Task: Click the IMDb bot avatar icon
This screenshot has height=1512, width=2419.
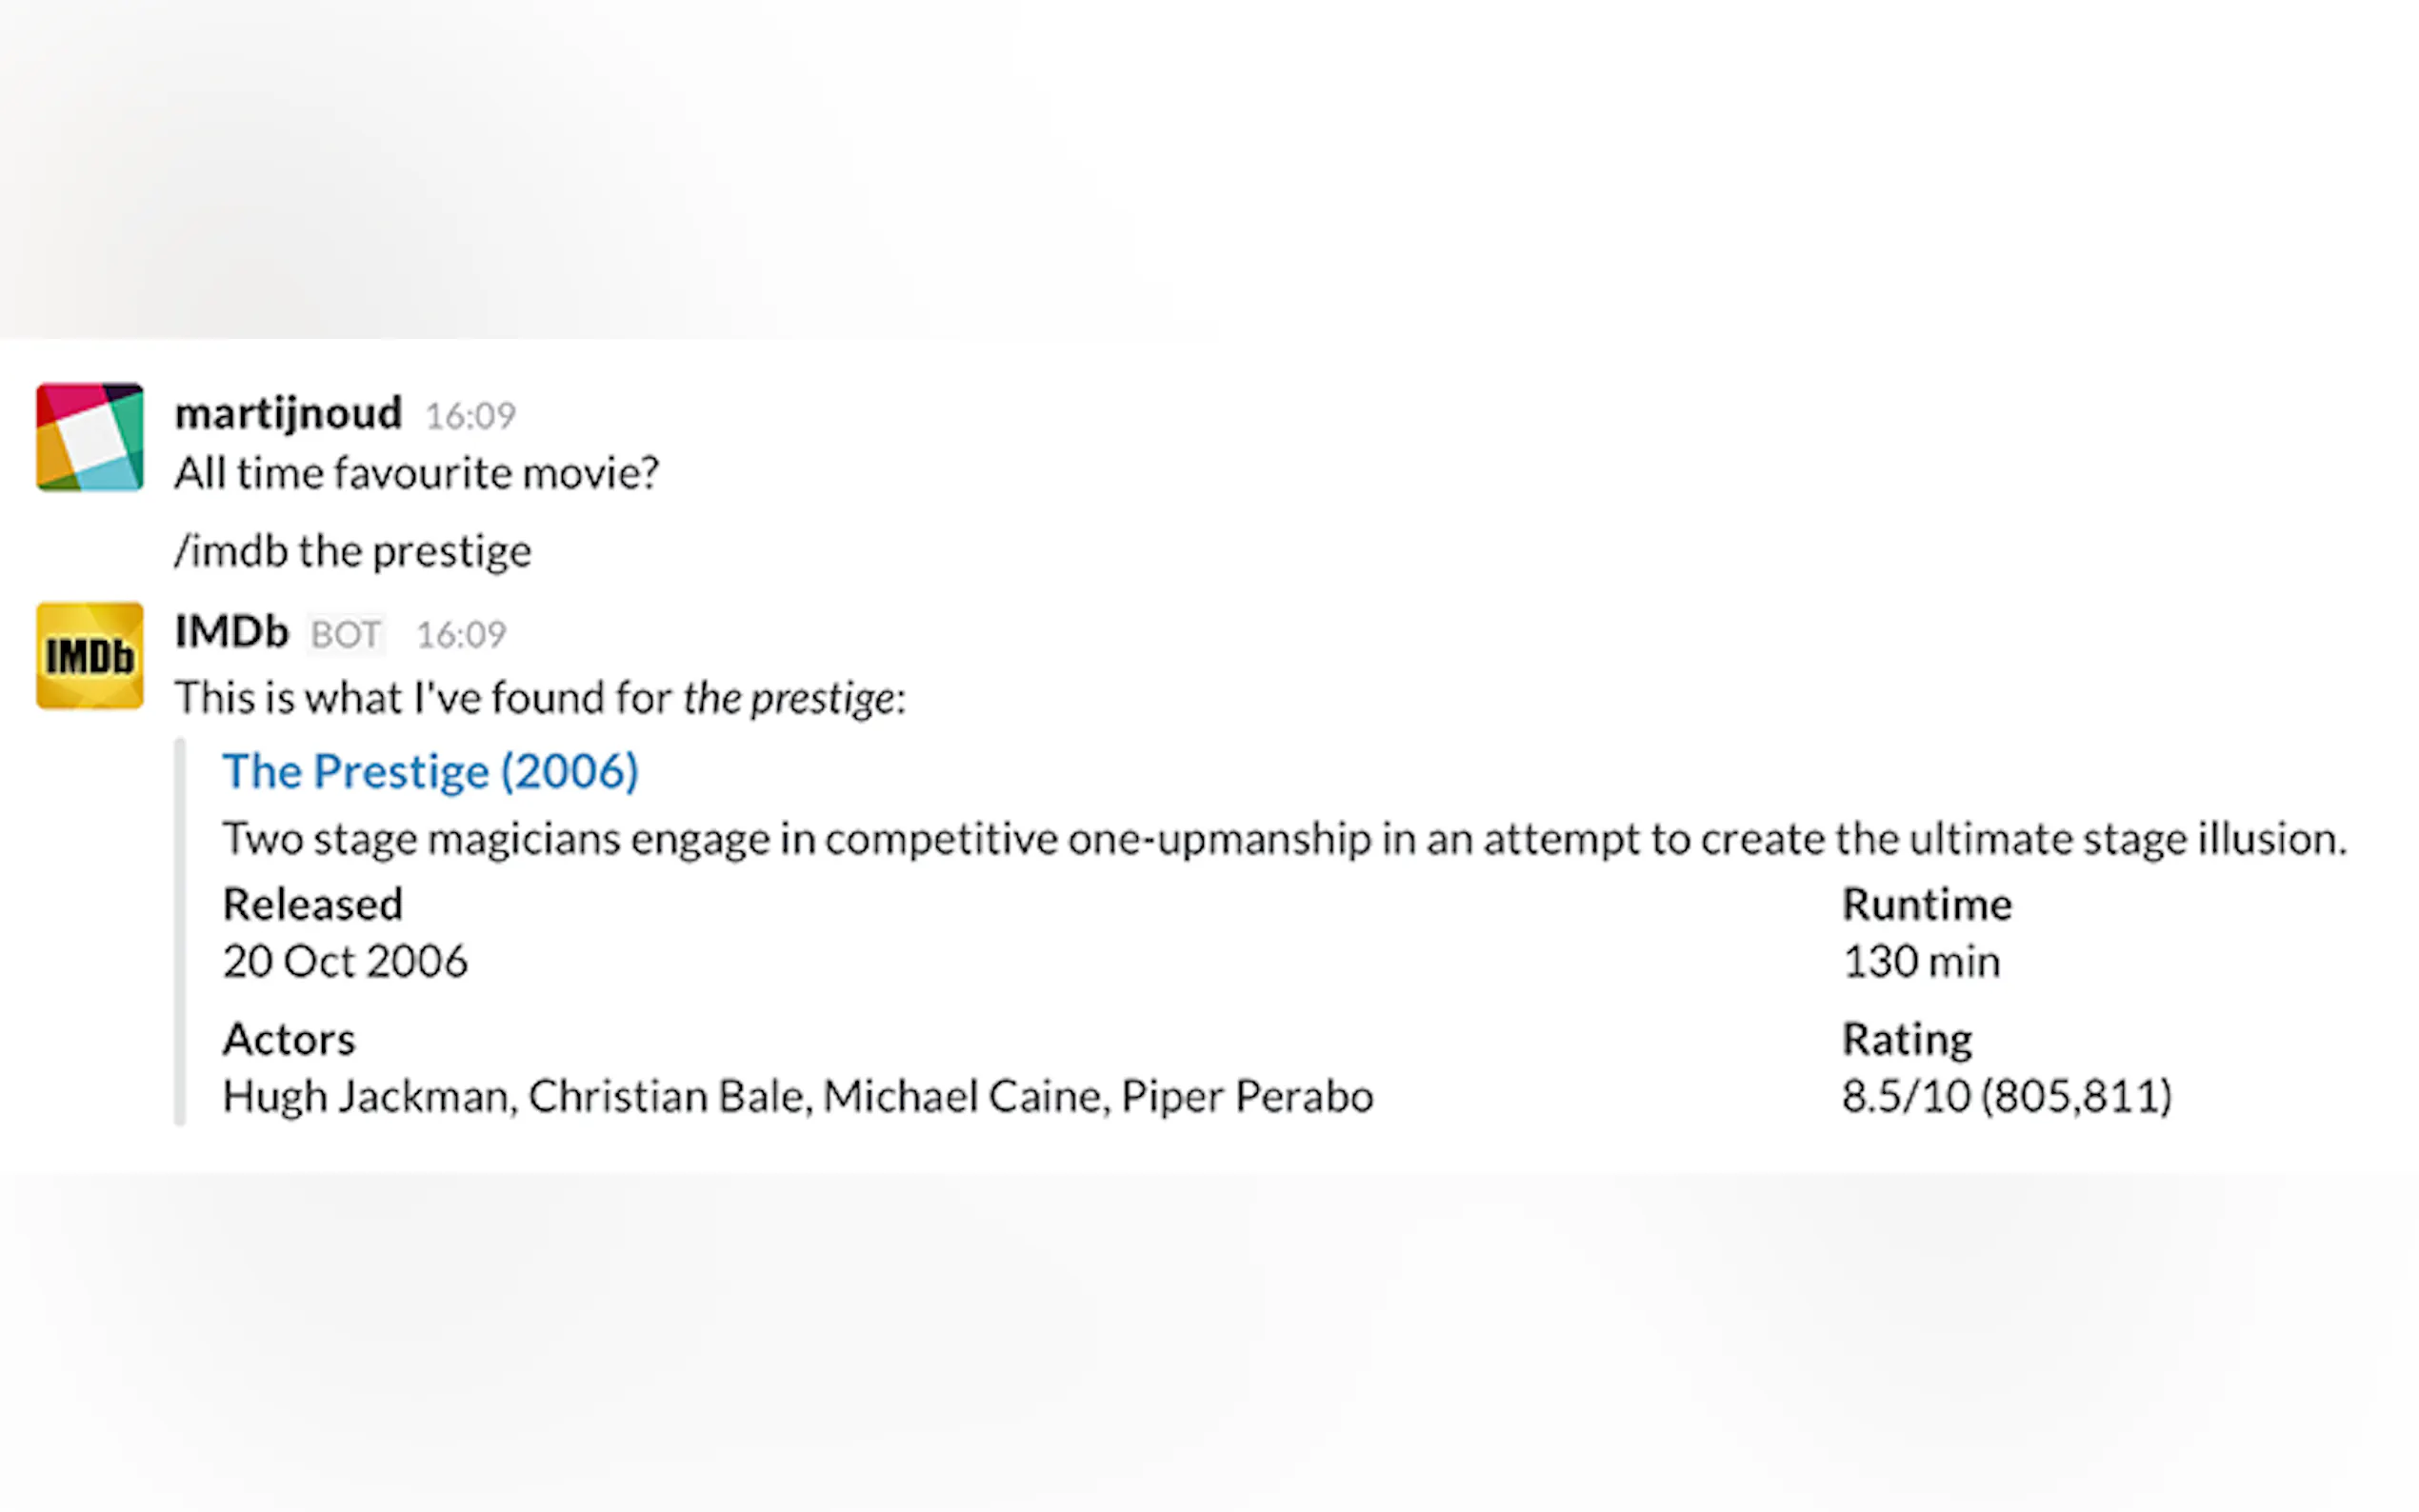Action: (x=90, y=656)
